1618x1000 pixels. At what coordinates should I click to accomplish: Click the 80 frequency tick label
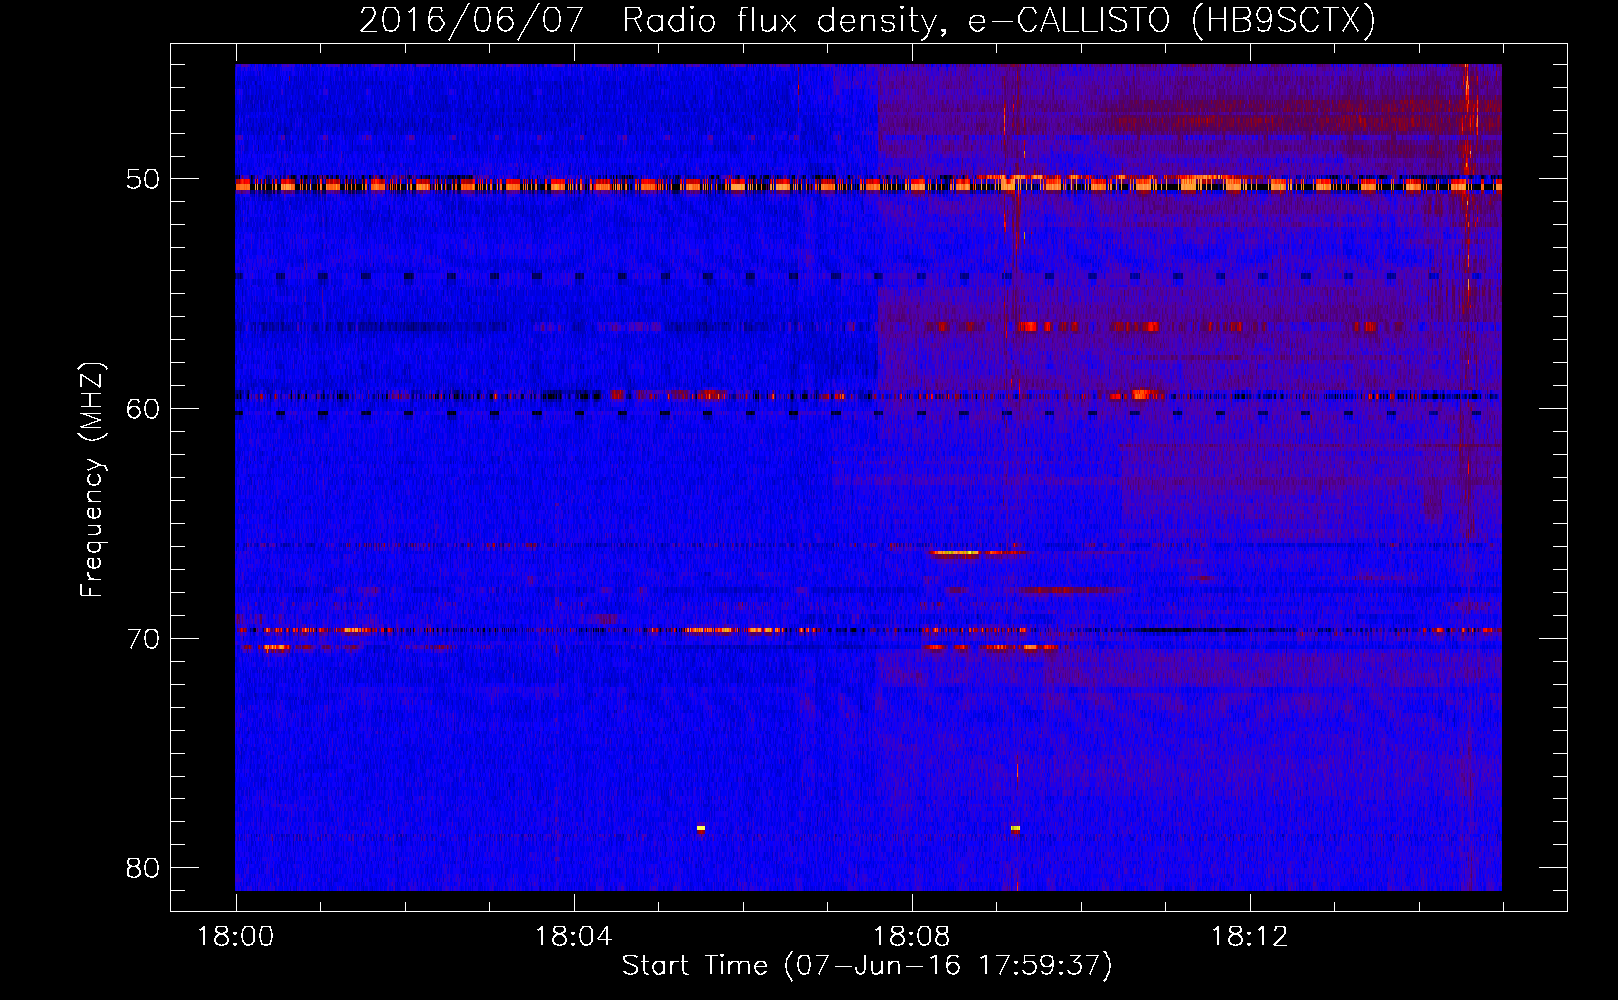click(x=143, y=868)
